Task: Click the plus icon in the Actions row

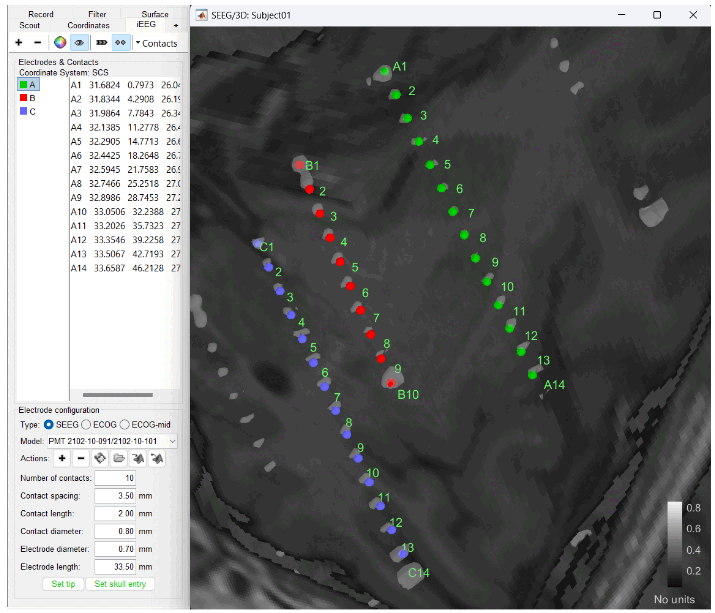Action: (x=62, y=458)
